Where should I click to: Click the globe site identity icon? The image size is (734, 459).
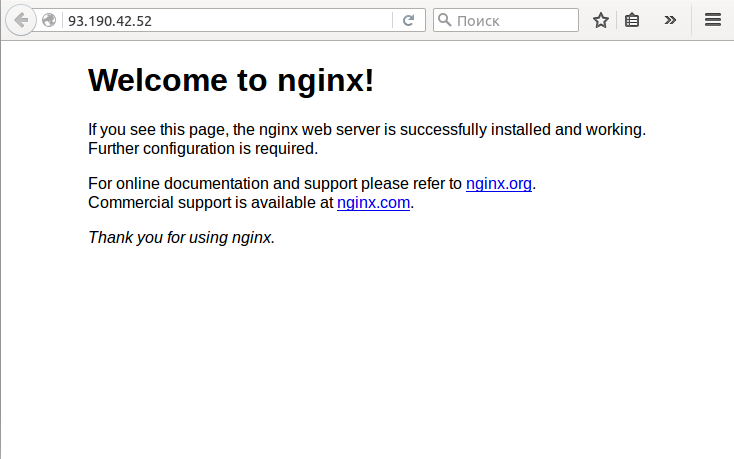coord(49,20)
